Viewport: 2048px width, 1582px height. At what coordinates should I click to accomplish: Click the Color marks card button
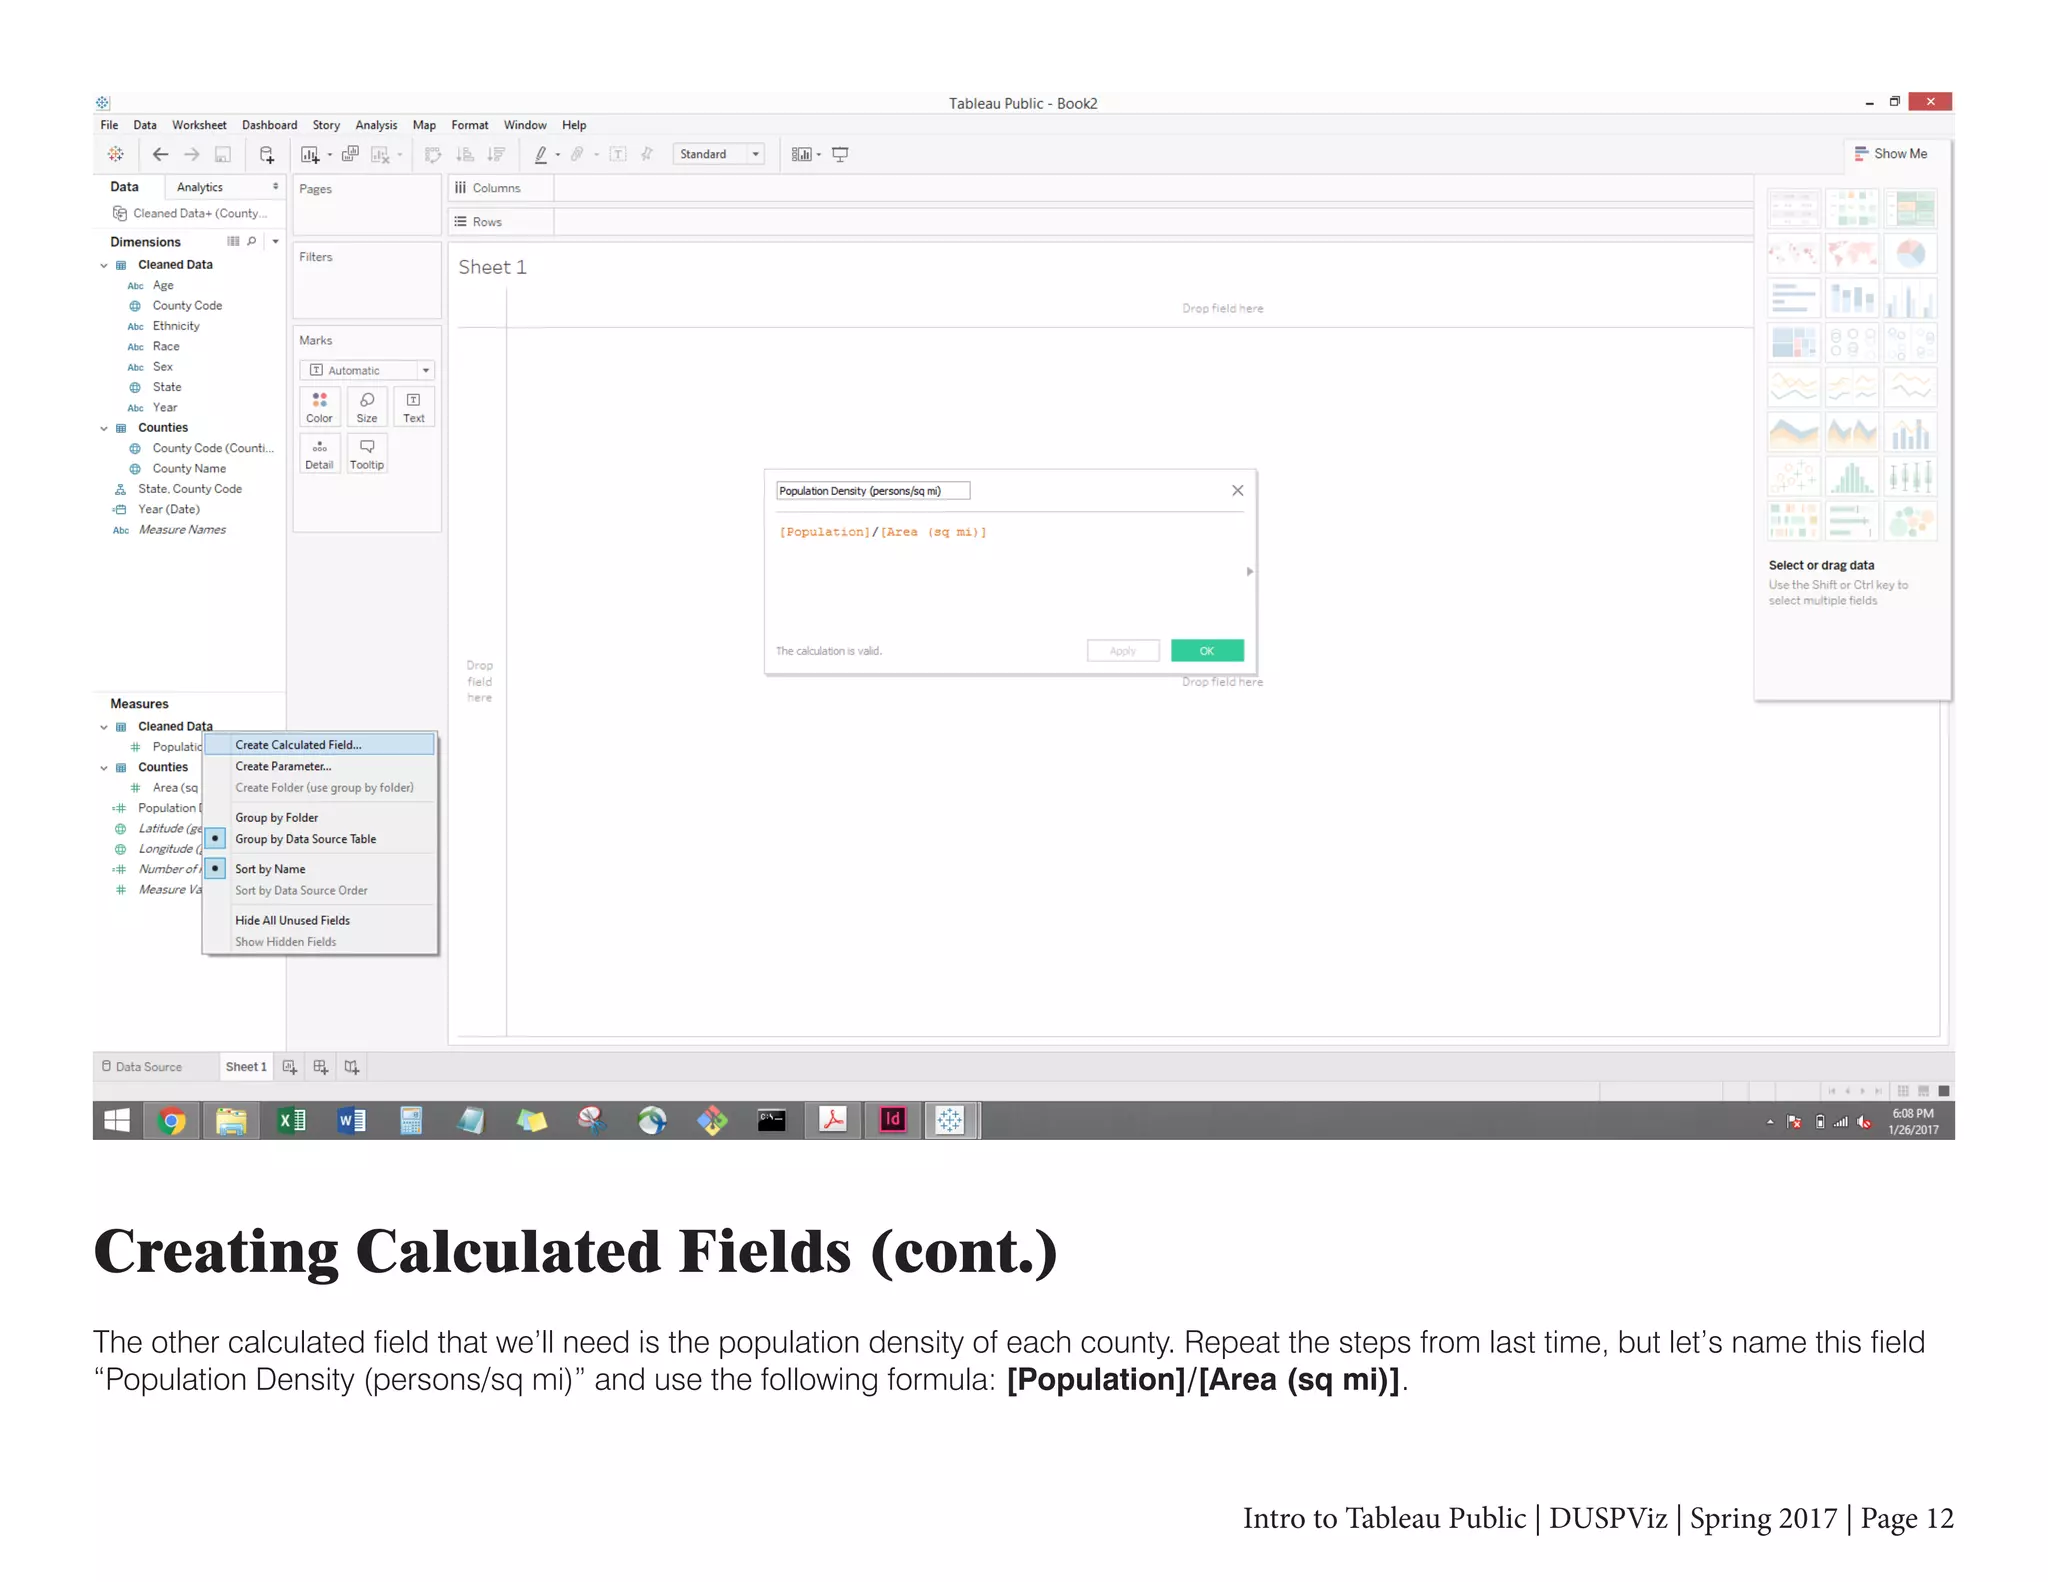click(x=320, y=407)
